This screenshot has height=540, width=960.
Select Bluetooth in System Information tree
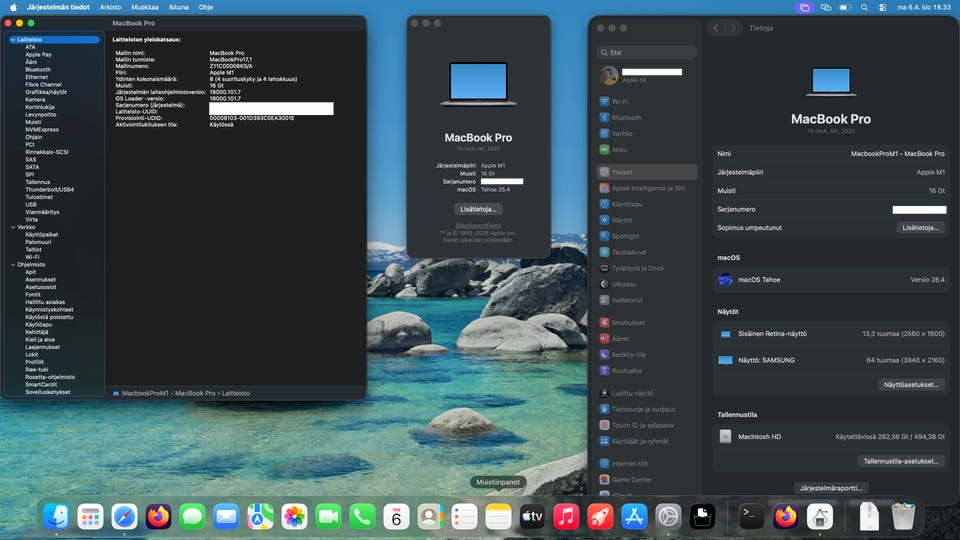[38, 70]
